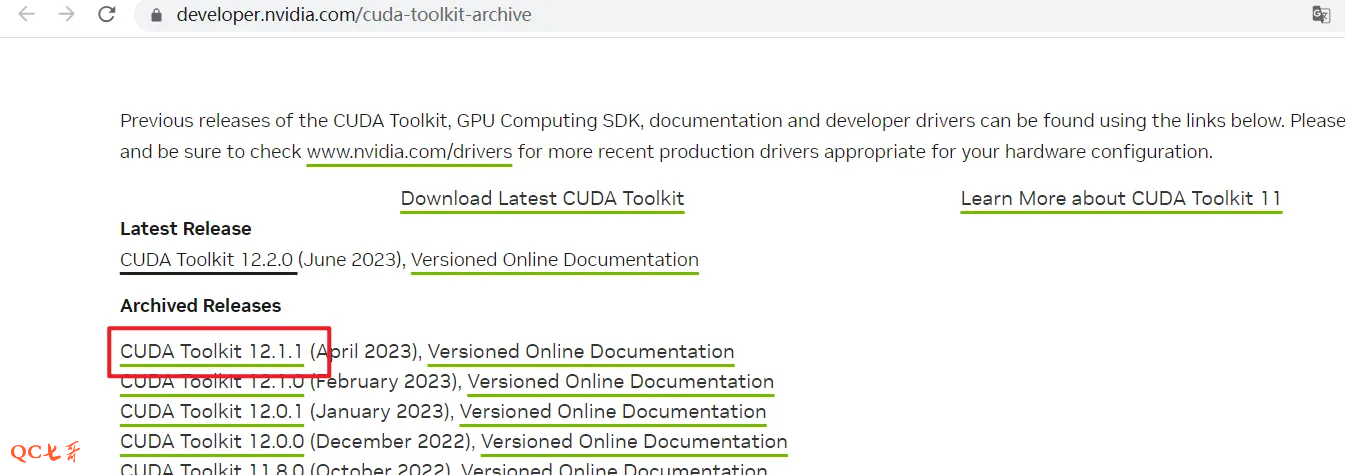Open the CUDA Toolkit 12.2.0 link
Image resolution: width=1345 pixels, height=475 pixels.
click(207, 260)
